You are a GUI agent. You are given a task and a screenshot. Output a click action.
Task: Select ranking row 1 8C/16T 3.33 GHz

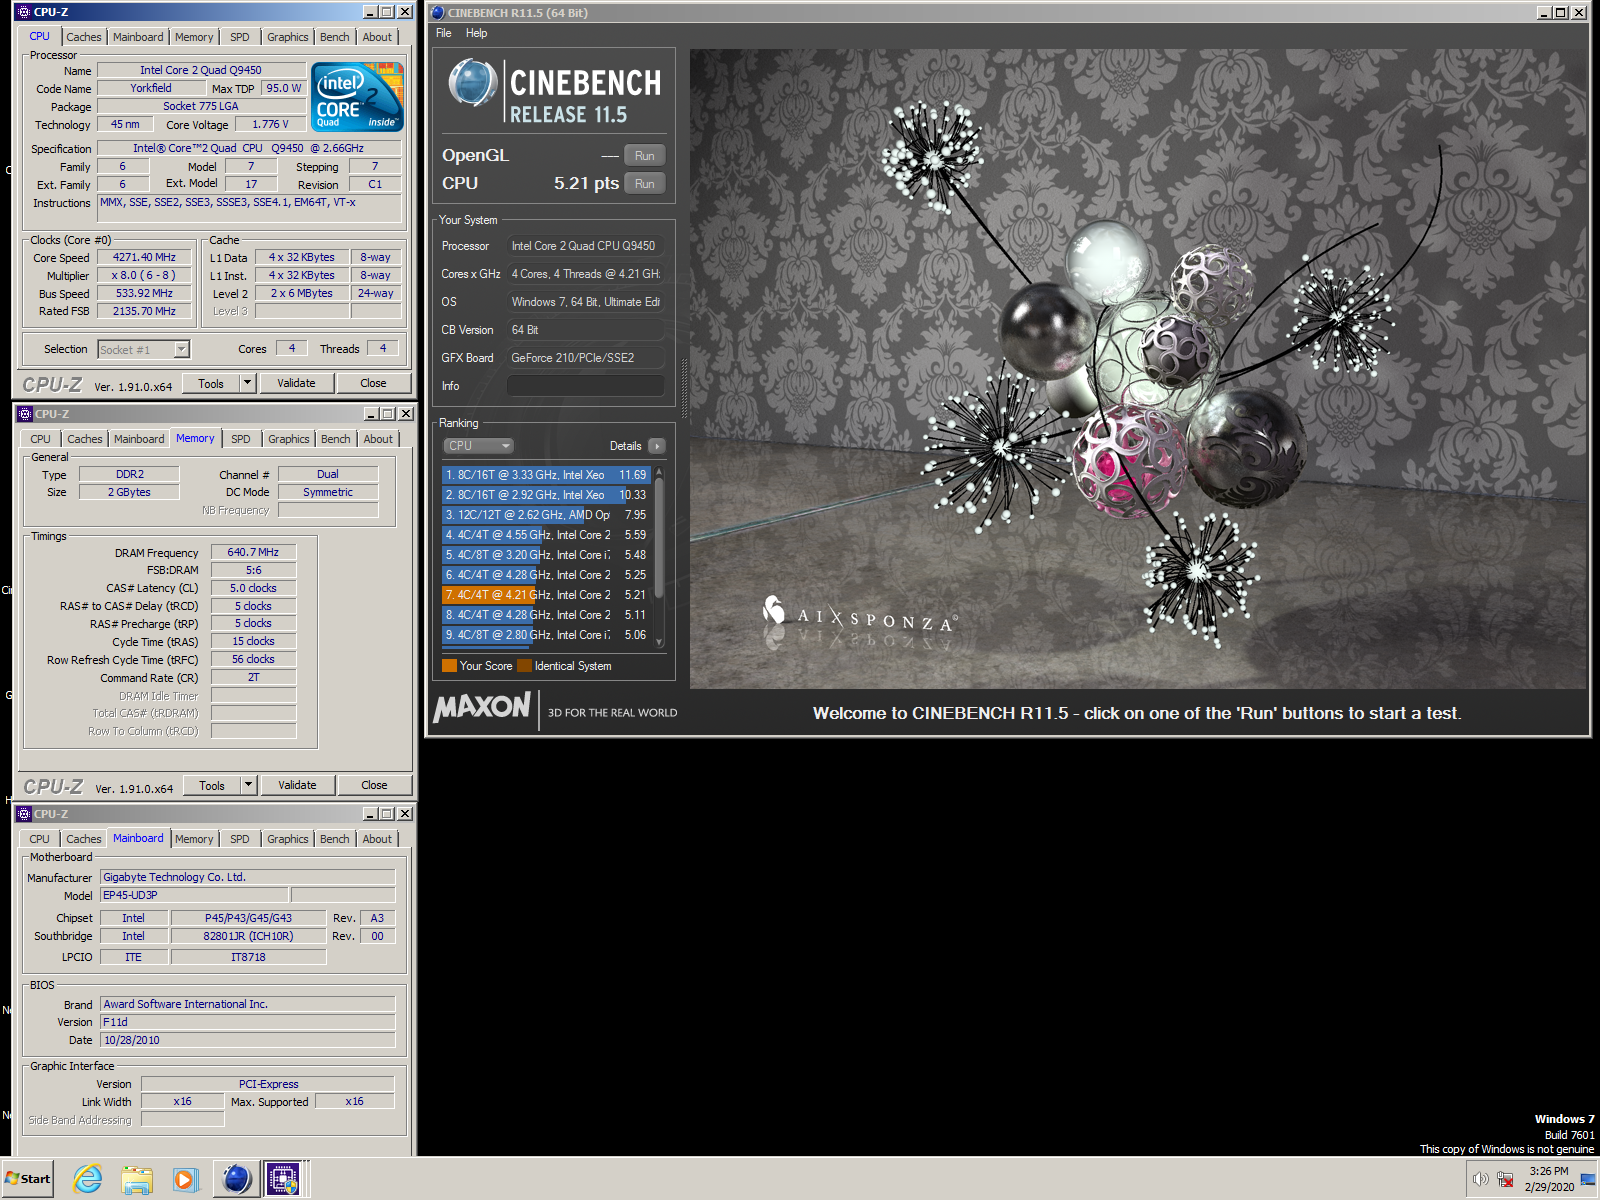pos(546,475)
